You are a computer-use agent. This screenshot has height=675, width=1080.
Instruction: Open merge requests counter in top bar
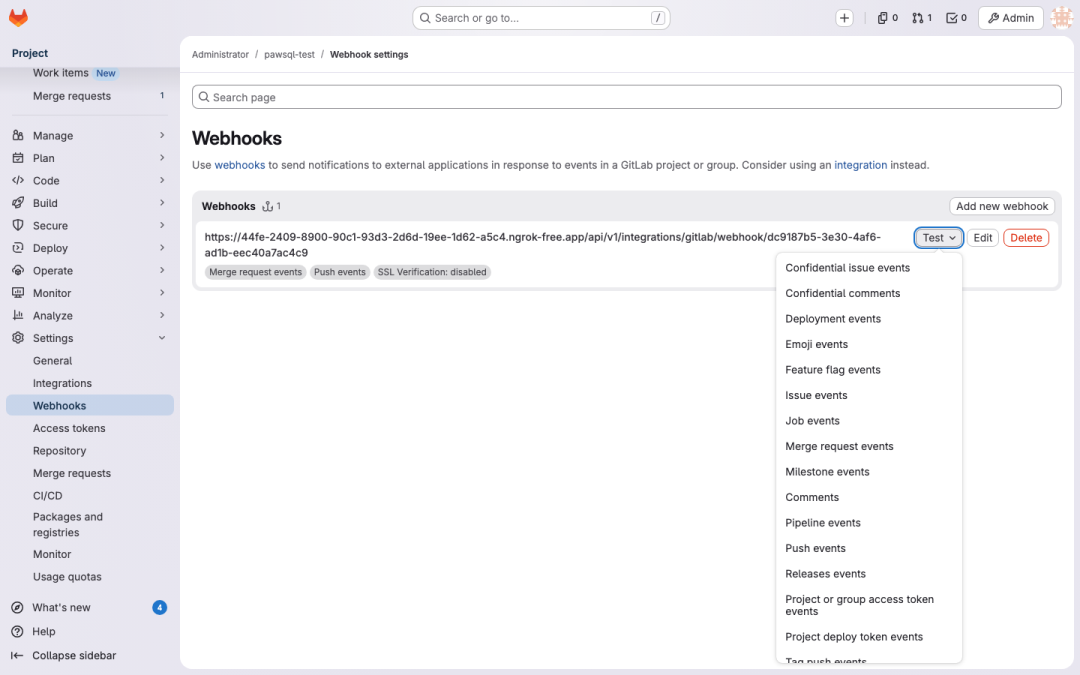[922, 18]
